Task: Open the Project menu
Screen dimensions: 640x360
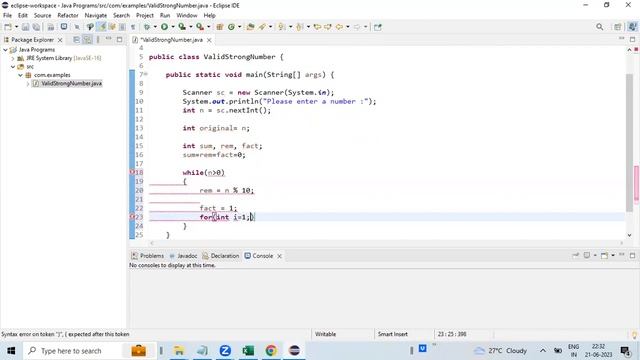Action: [144, 15]
